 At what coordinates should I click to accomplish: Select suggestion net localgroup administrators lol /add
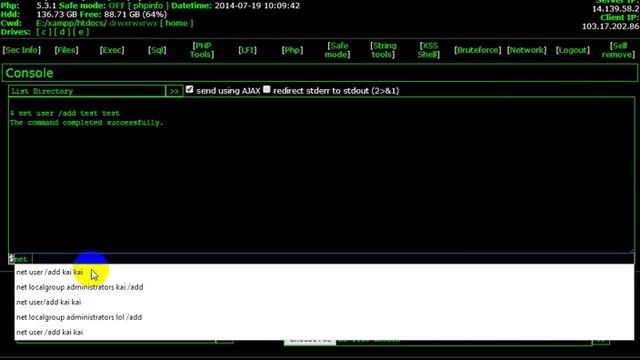[x=79, y=318]
